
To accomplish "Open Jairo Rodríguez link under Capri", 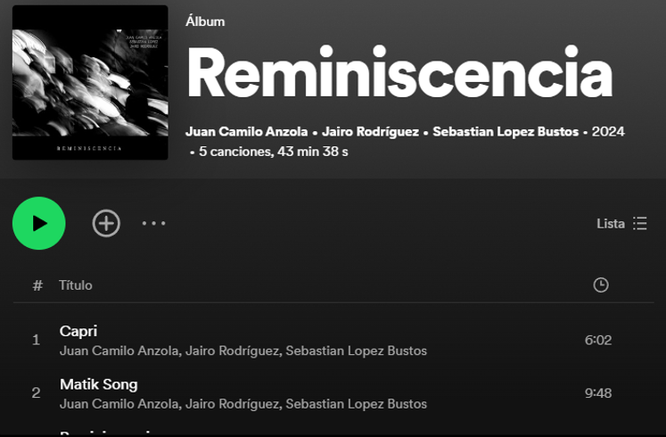I will click(232, 351).
